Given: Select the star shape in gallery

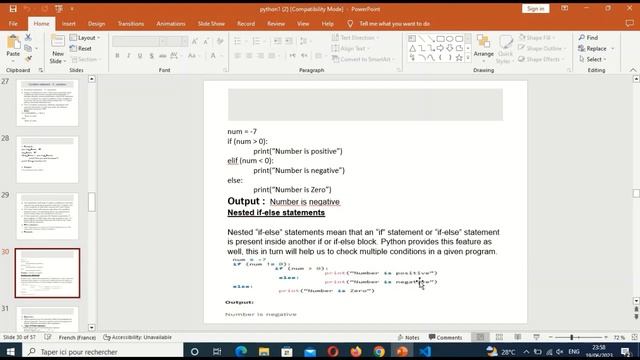Looking at the screenshot, I should (459, 58).
